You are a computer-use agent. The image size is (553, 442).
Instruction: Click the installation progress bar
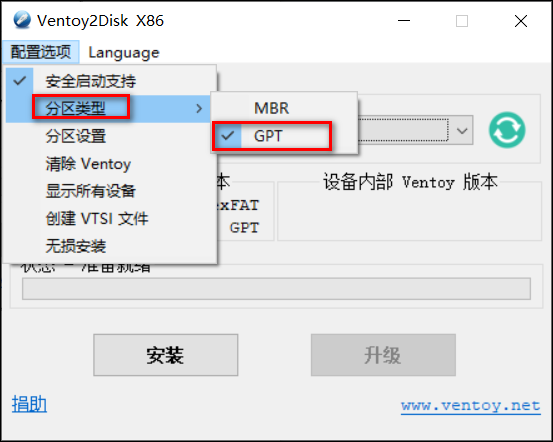click(x=276, y=289)
